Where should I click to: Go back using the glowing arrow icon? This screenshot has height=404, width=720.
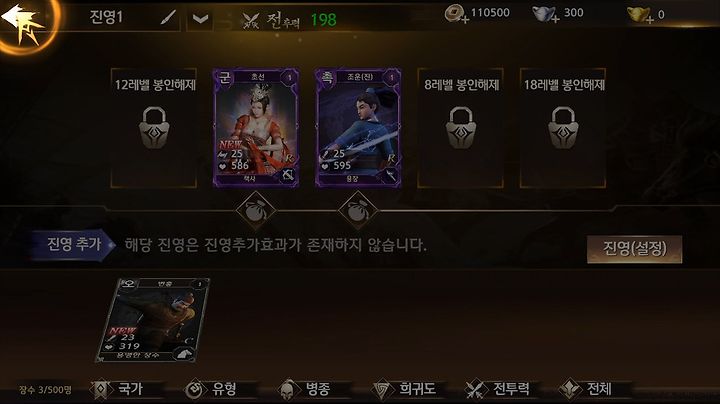(x=22, y=23)
